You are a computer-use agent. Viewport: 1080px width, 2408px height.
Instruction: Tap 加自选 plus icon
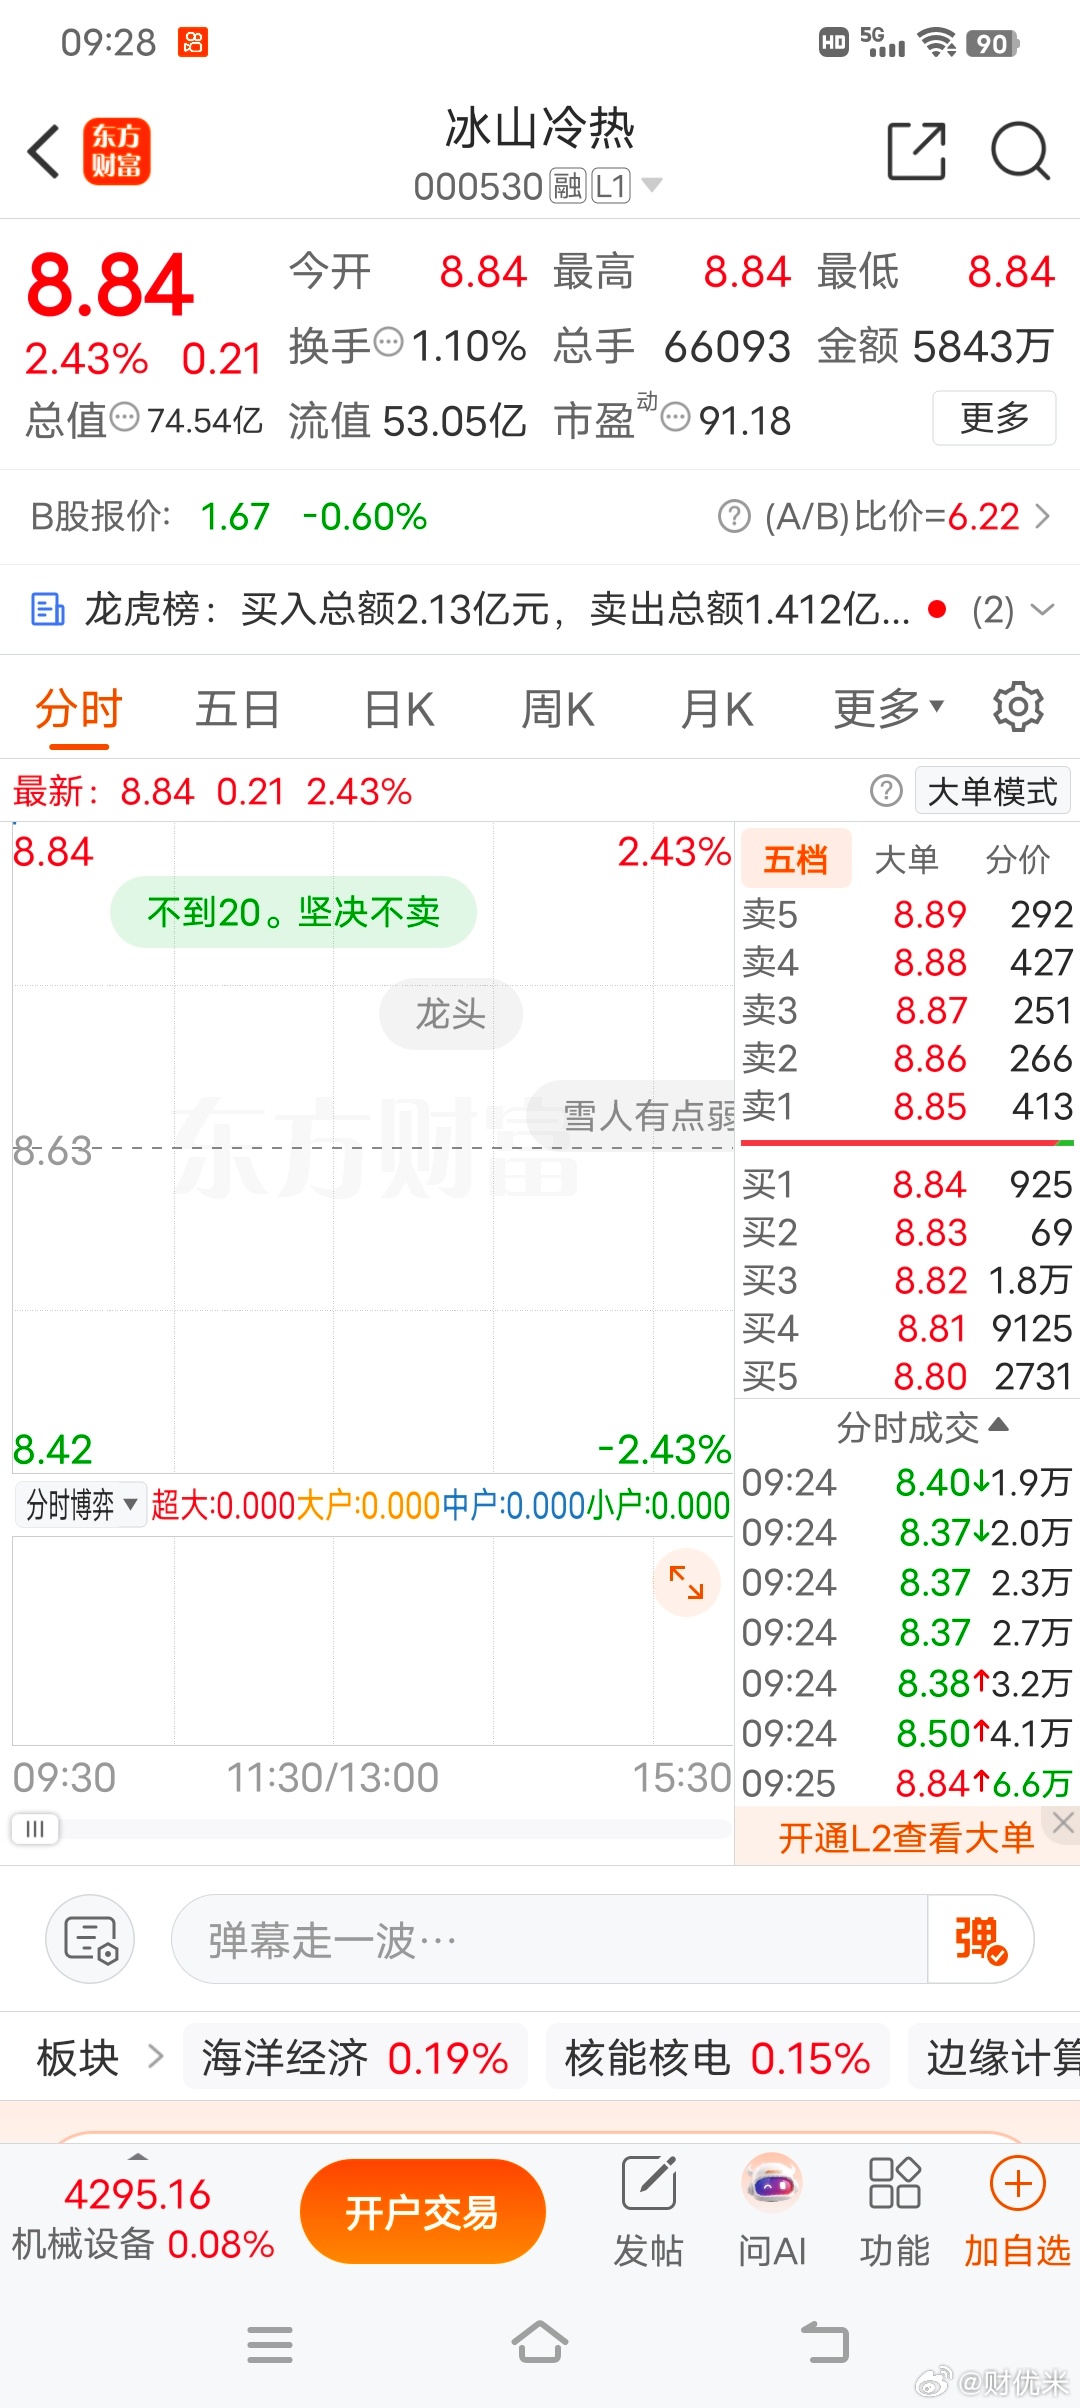coord(1017,2210)
